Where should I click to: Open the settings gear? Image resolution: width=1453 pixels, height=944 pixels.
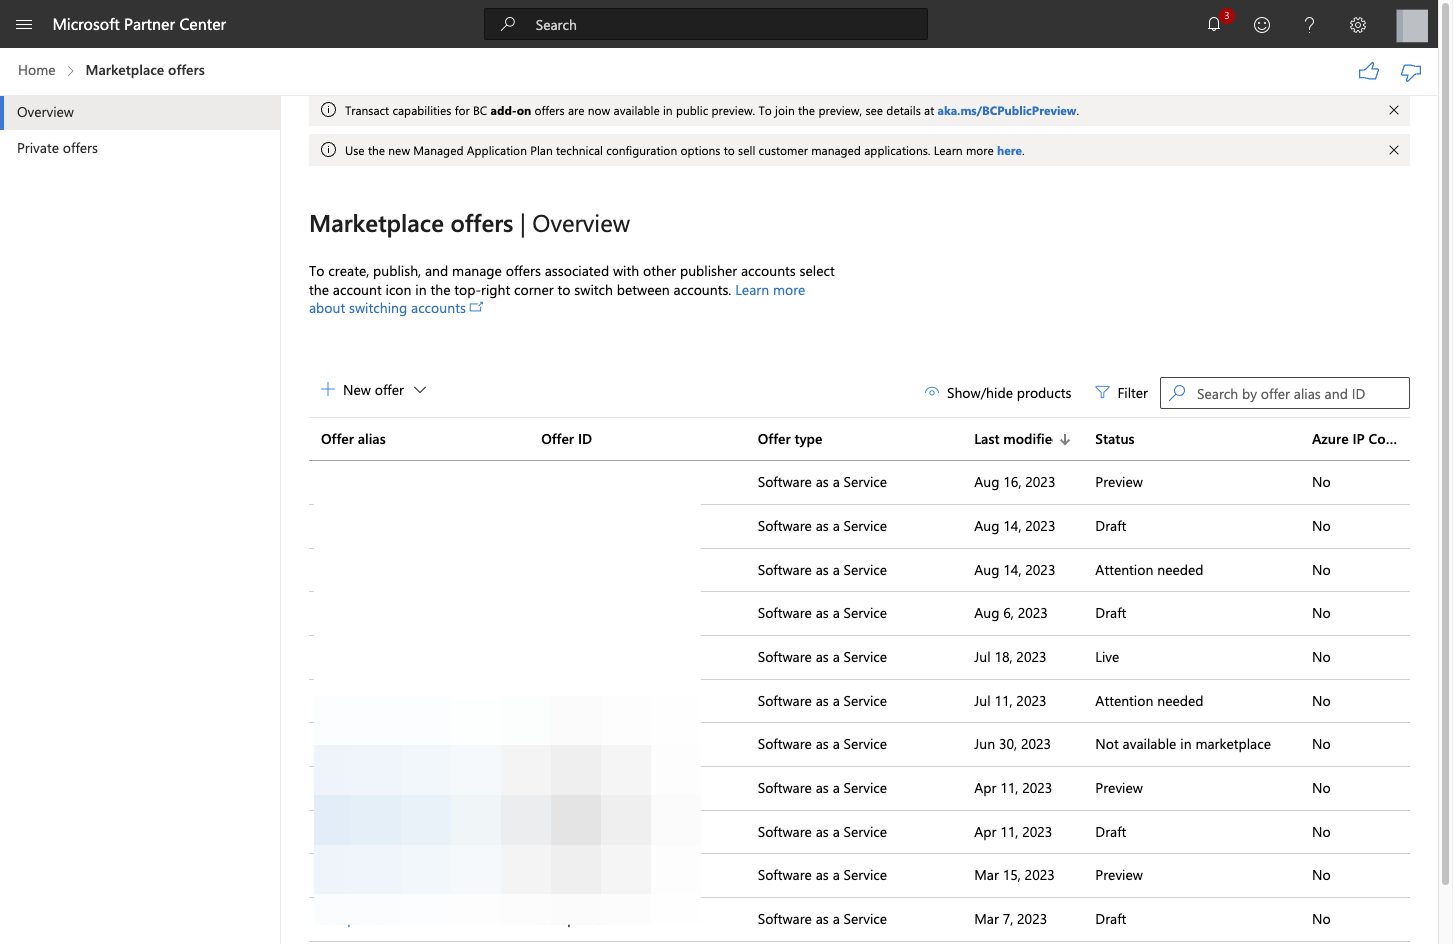[x=1358, y=24]
